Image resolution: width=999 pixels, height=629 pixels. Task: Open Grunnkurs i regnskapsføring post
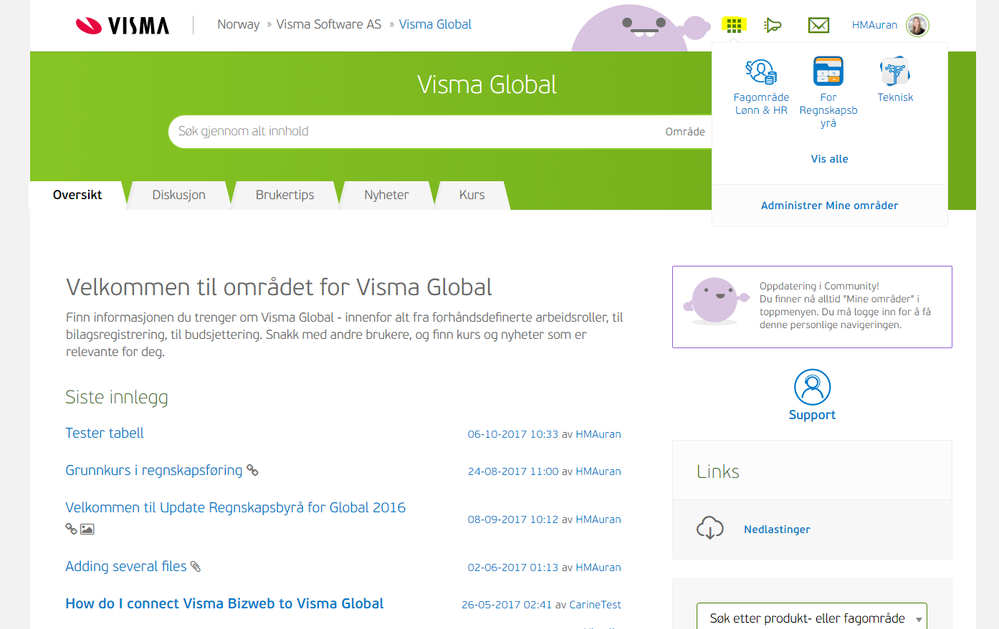coord(154,470)
